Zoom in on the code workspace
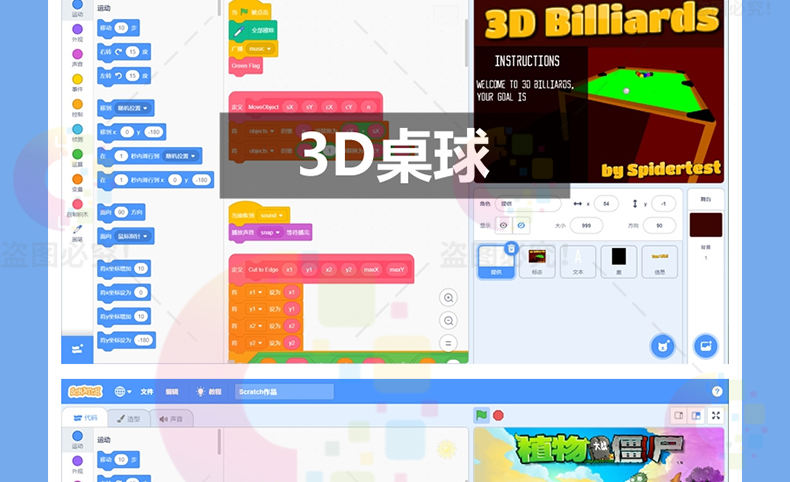790x482 pixels. (x=448, y=298)
